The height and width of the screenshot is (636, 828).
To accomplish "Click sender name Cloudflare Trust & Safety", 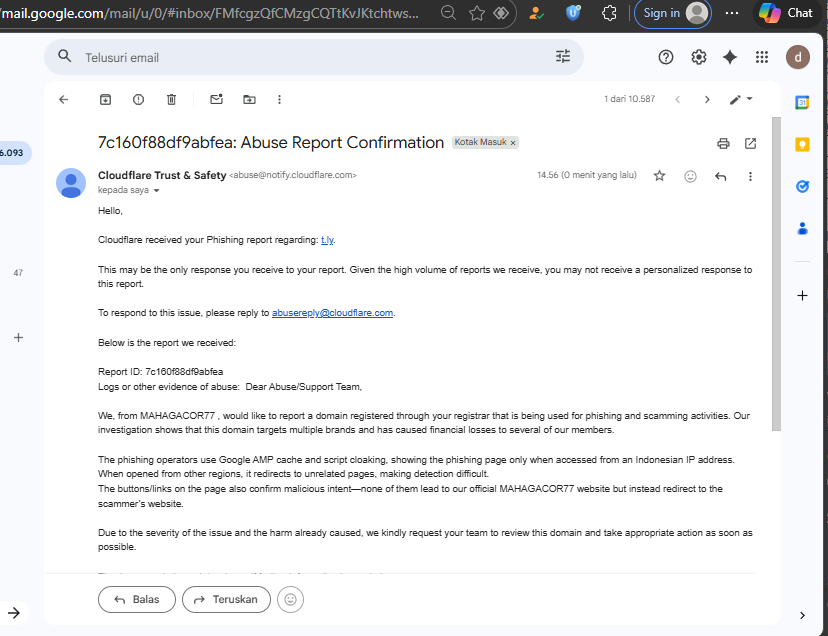I will [x=162, y=175].
